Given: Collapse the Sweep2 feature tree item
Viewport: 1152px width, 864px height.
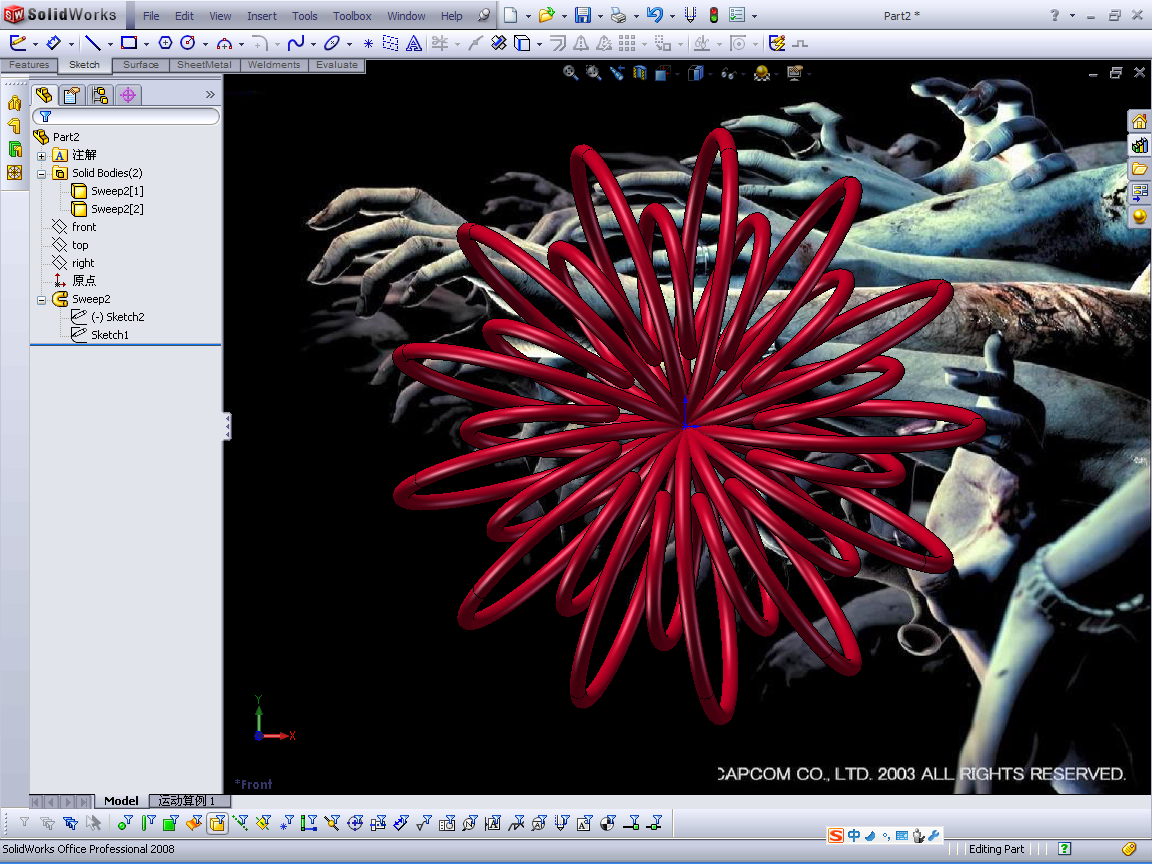Looking at the screenshot, I should (x=40, y=298).
